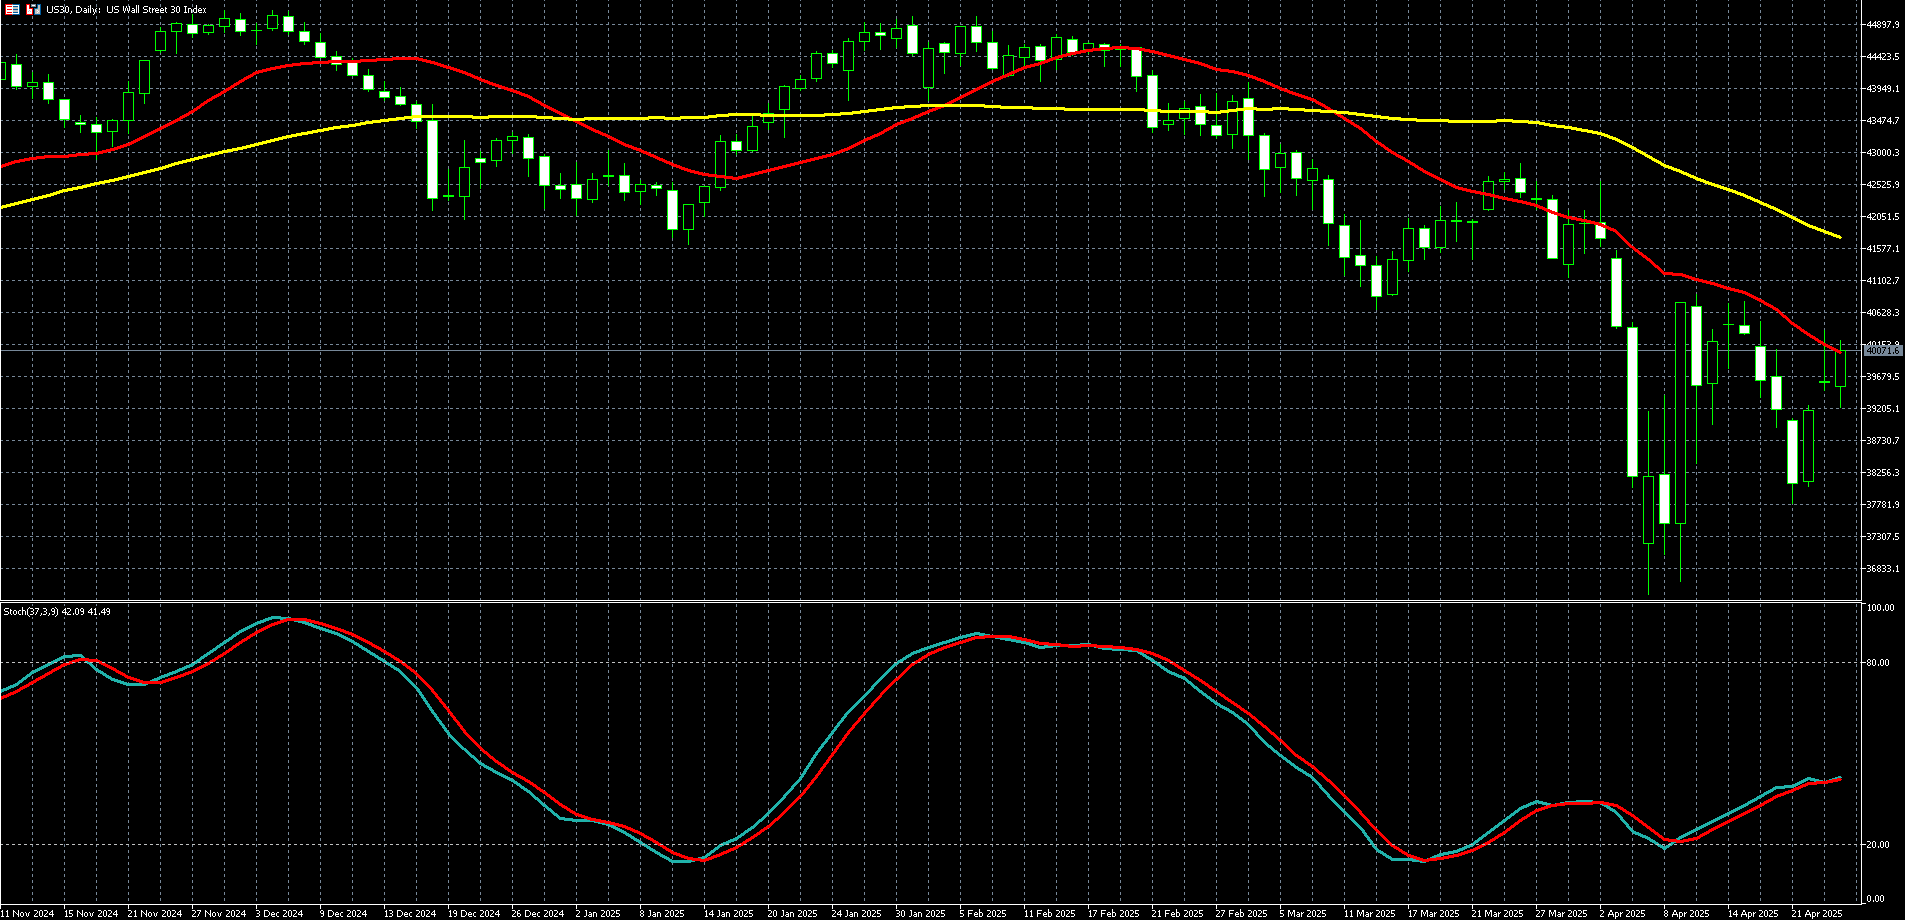Click the right end of yellow moving average
The height and width of the screenshot is (920, 1905).
pyautogui.click(x=1838, y=236)
